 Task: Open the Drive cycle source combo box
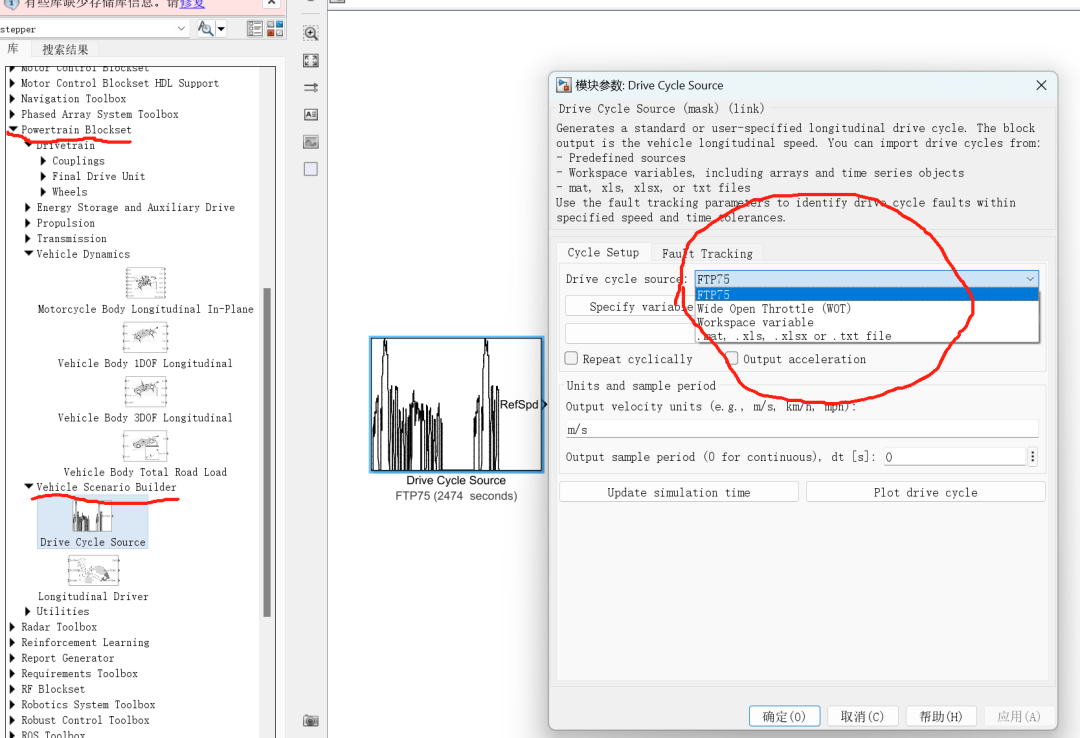click(x=866, y=279)
